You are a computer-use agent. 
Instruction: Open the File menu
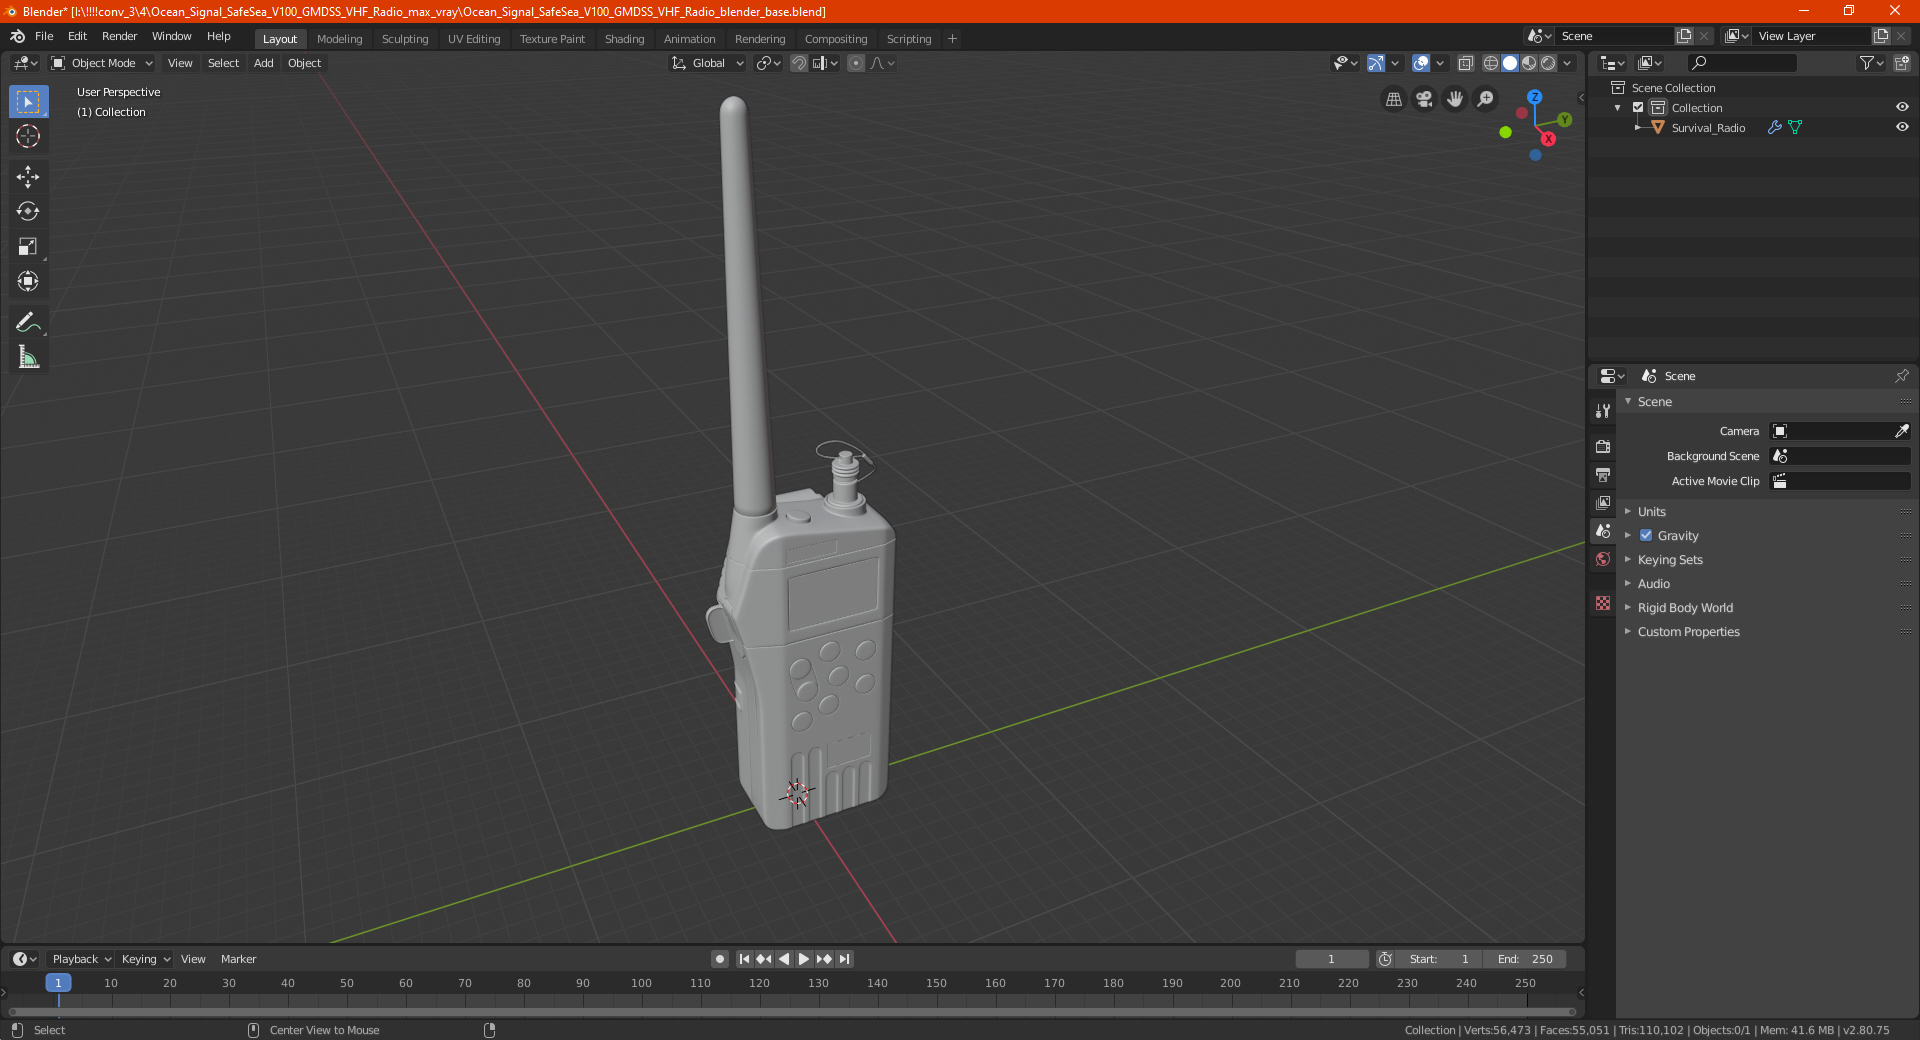pyautogui.click(x=44, y=36)
